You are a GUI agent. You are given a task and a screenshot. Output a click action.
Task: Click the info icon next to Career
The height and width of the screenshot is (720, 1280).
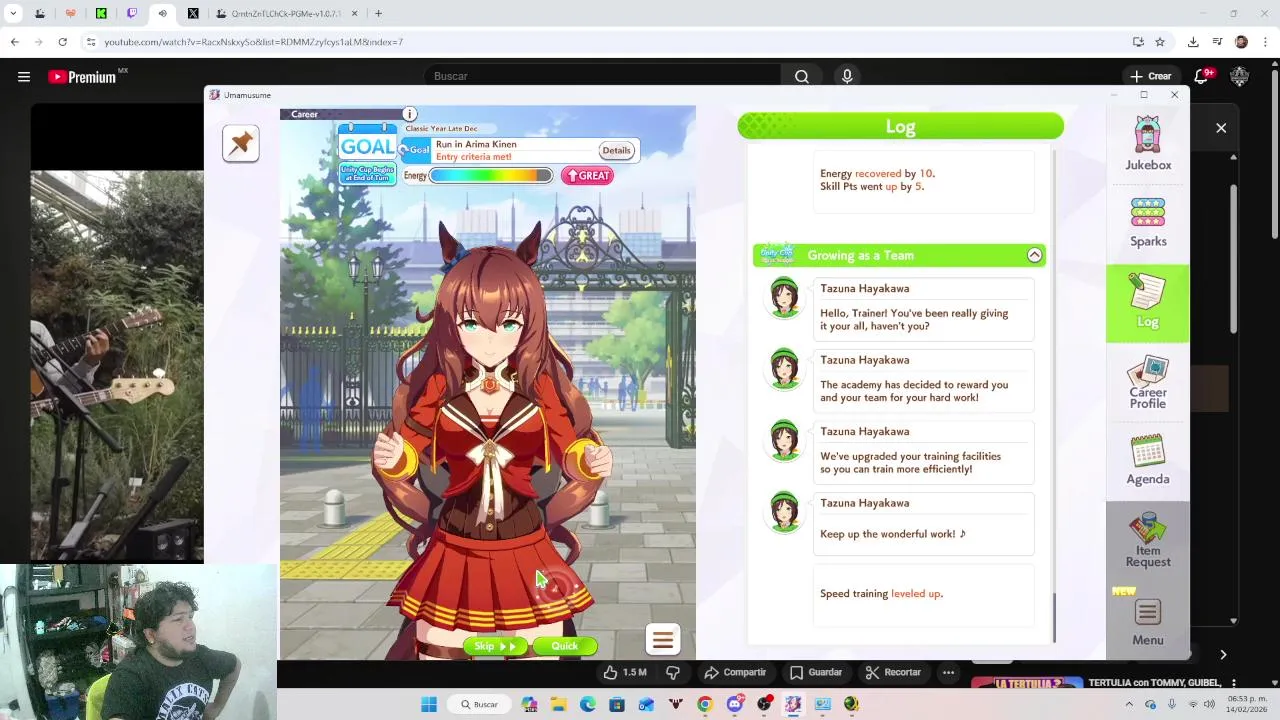coord(409,114)
